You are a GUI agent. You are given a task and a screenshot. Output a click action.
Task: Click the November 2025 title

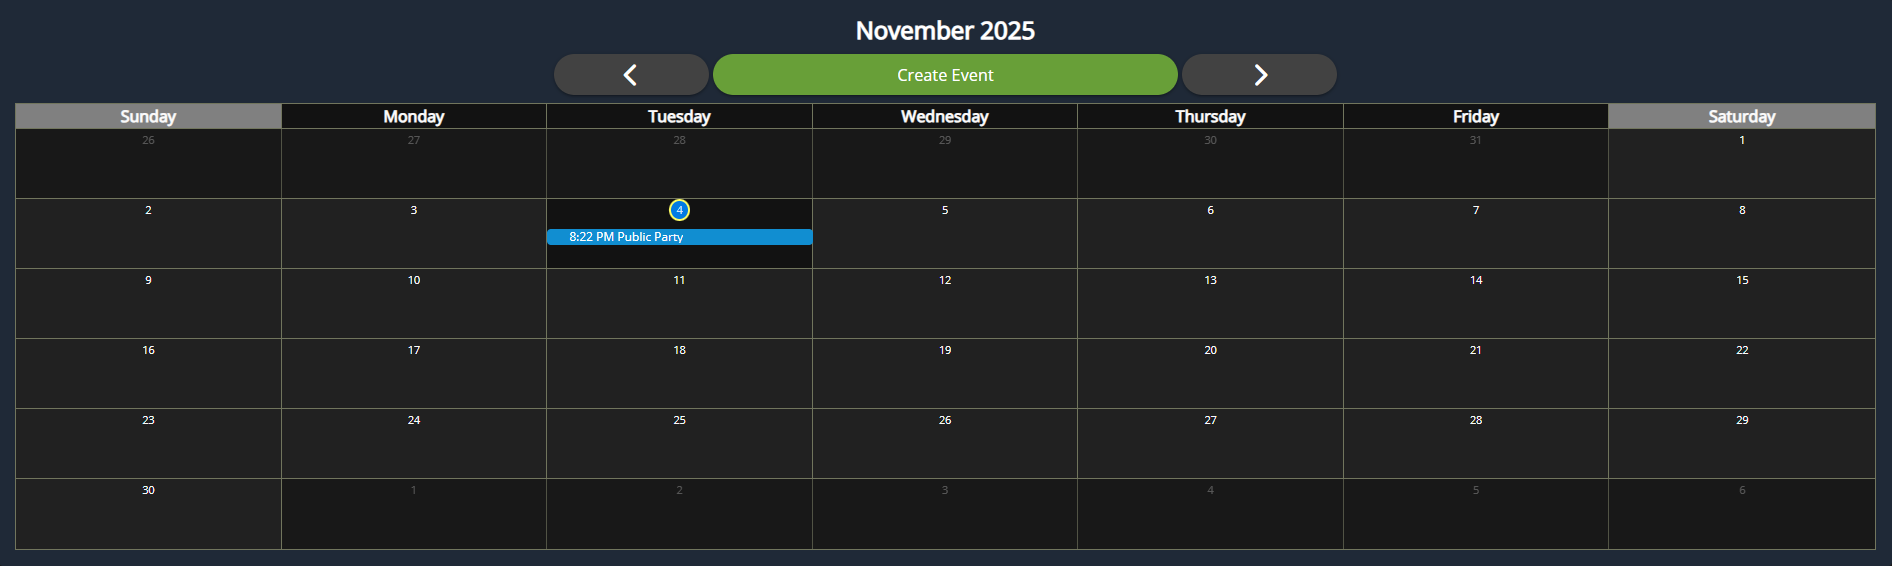(x=945, y=31)
